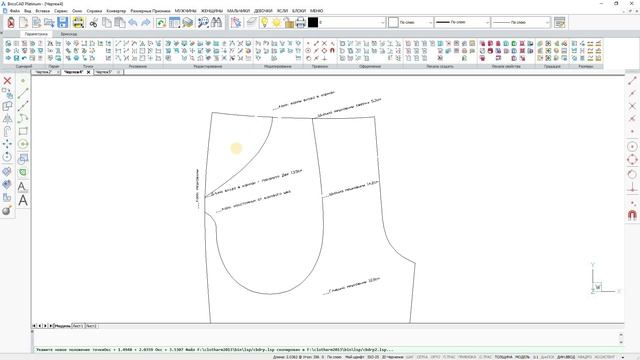Click the red X delete tool
The height and width of the screenshot is (360, 640).
pyautogui.click(x=7, y=80)
